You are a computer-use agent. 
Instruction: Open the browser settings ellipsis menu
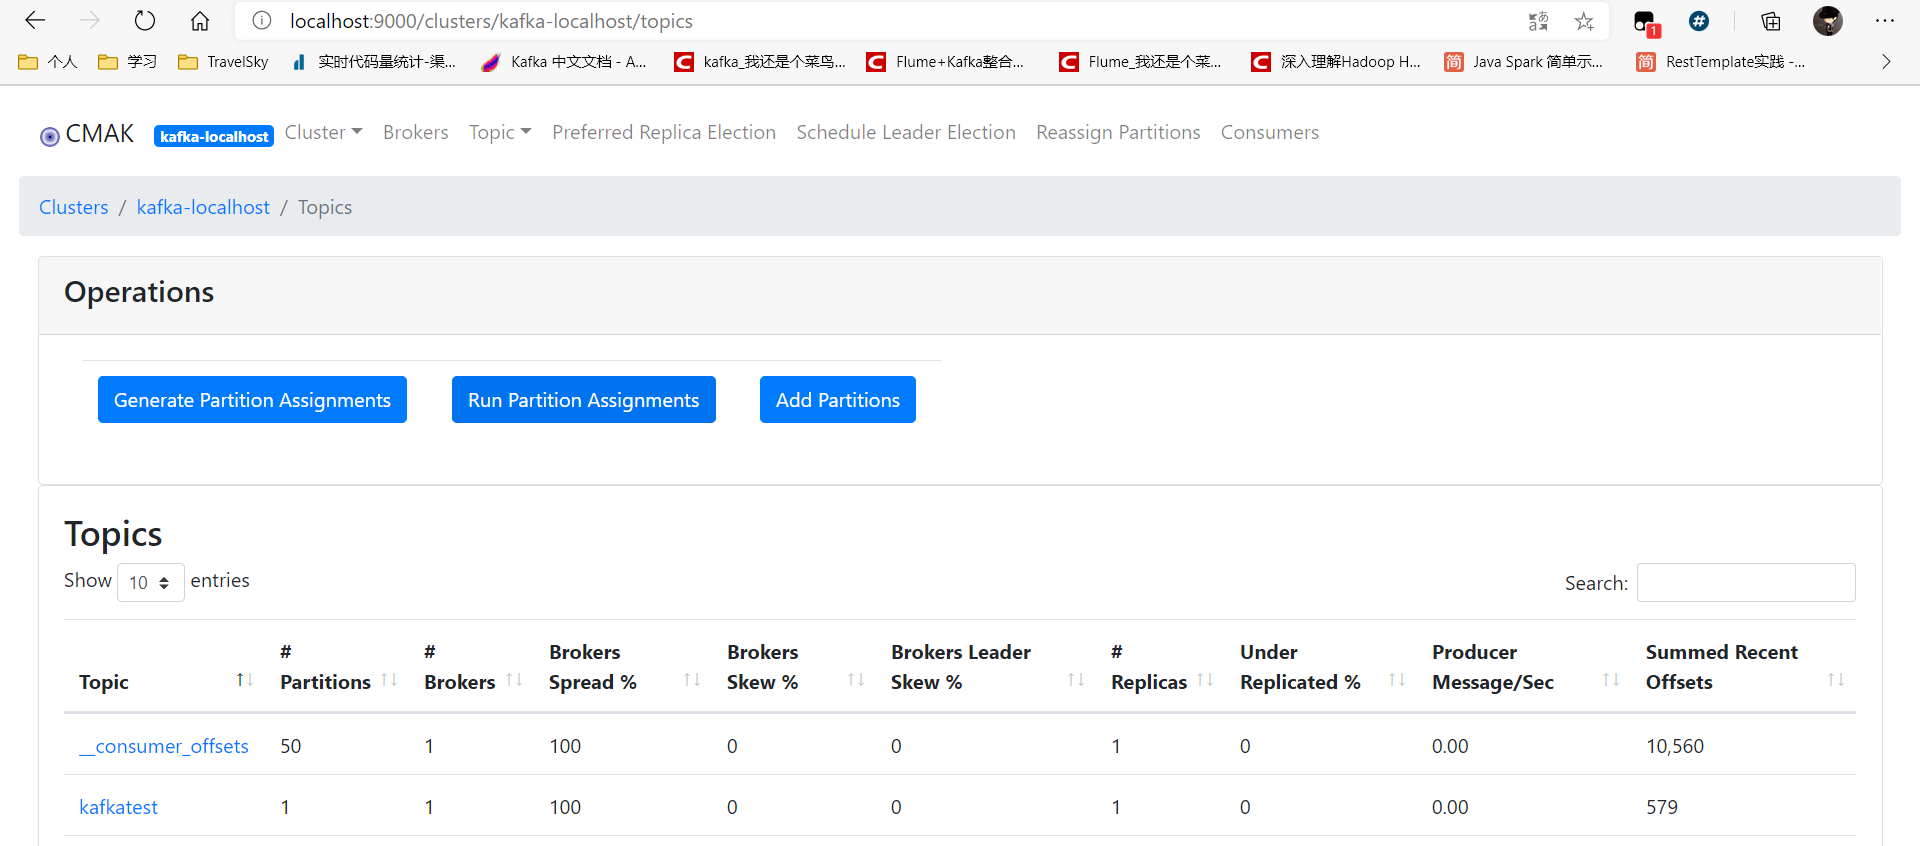pos(1884,21)
